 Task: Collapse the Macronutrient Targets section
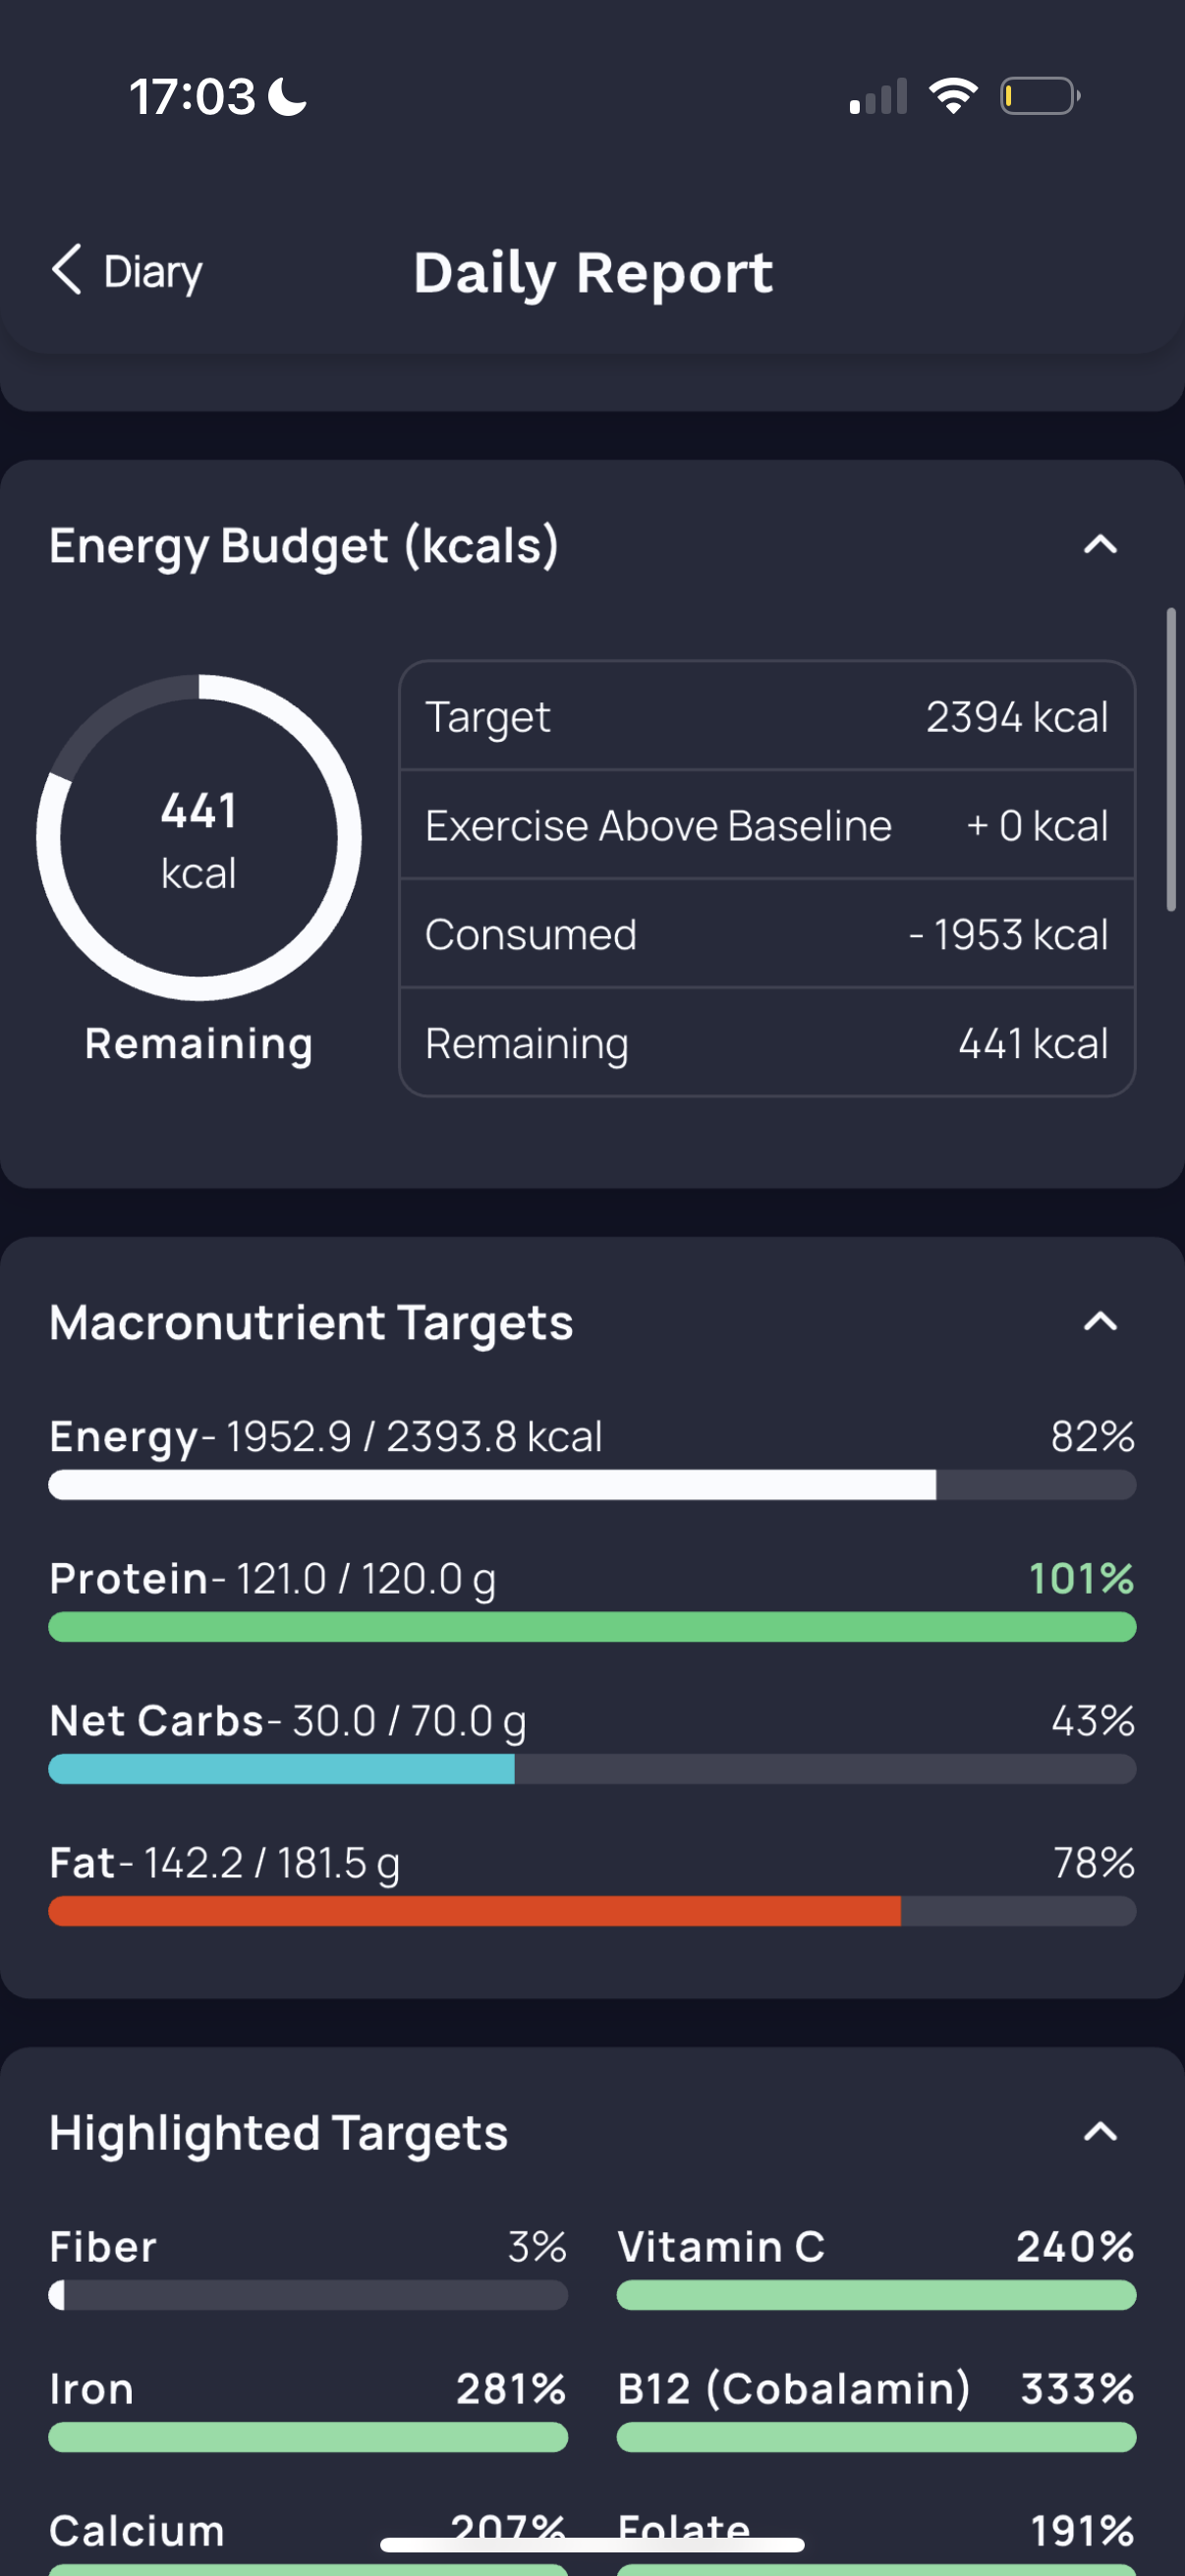pos(1100,1322)
